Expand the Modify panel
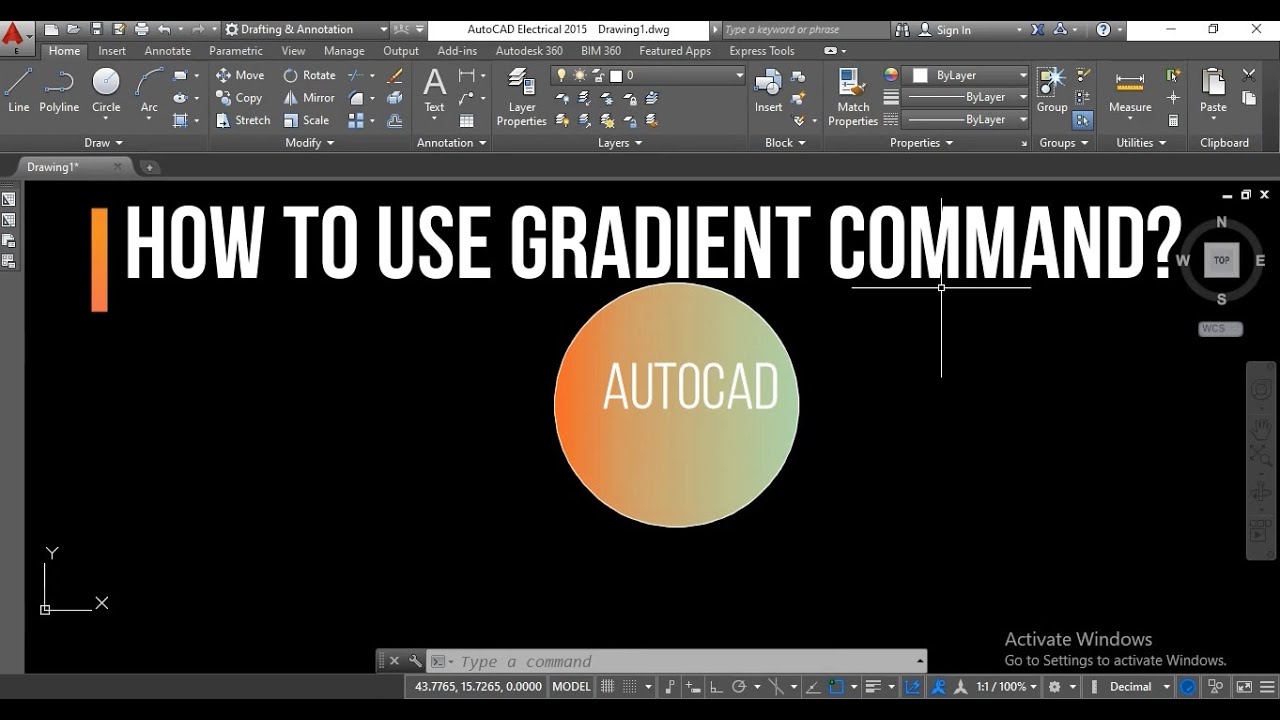 [309, 143]
